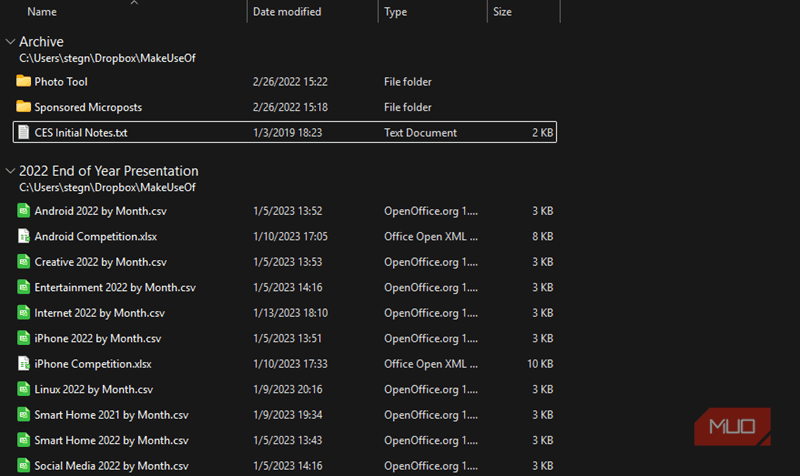Click the 1/9/2023 20:16 date cell
This screenshot has width=800, height=476.
pos(287,389)
